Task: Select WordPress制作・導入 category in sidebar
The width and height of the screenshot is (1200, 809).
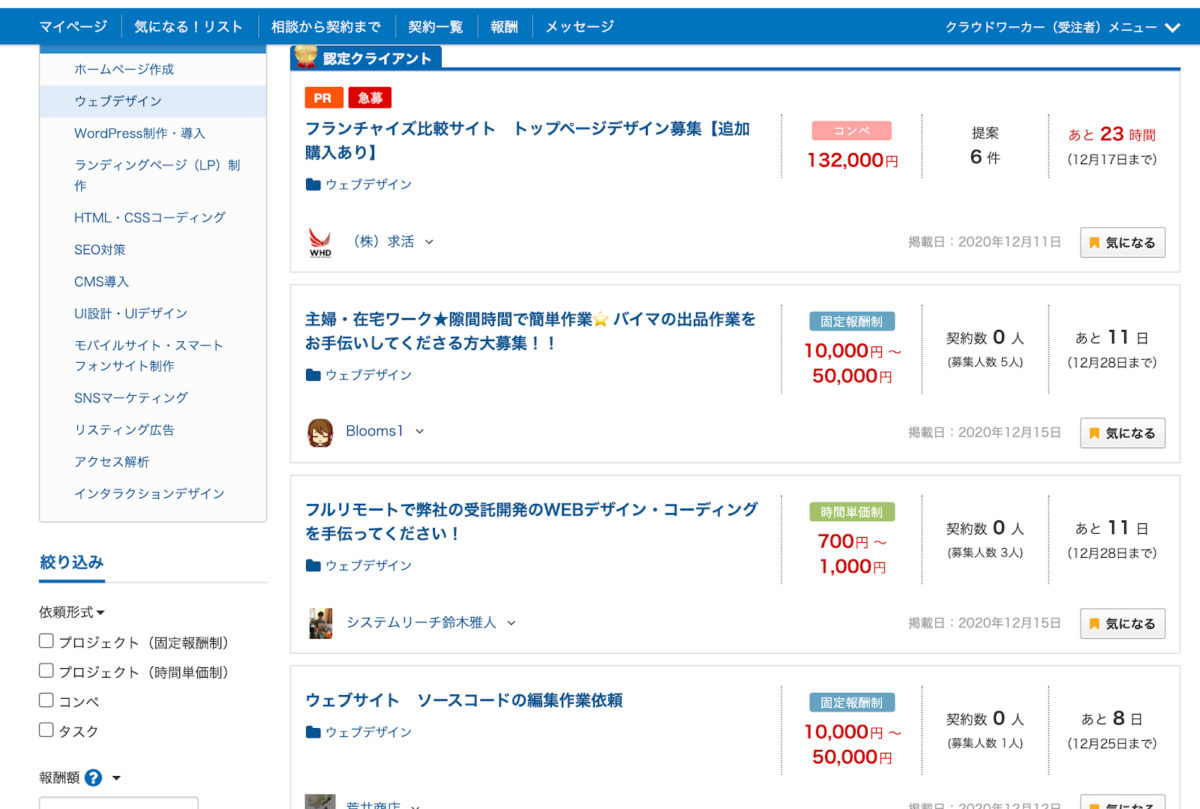Action: click(x=139, y=133)
